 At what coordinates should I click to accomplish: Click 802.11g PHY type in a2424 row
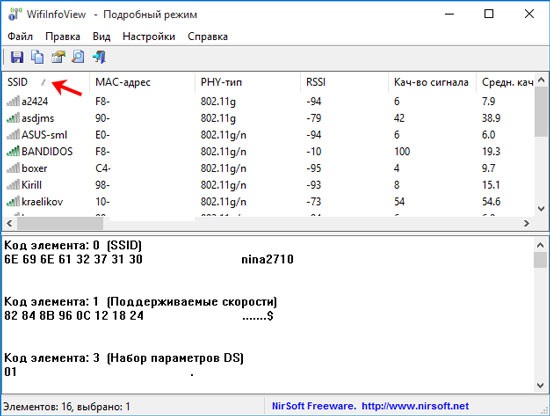218,101
